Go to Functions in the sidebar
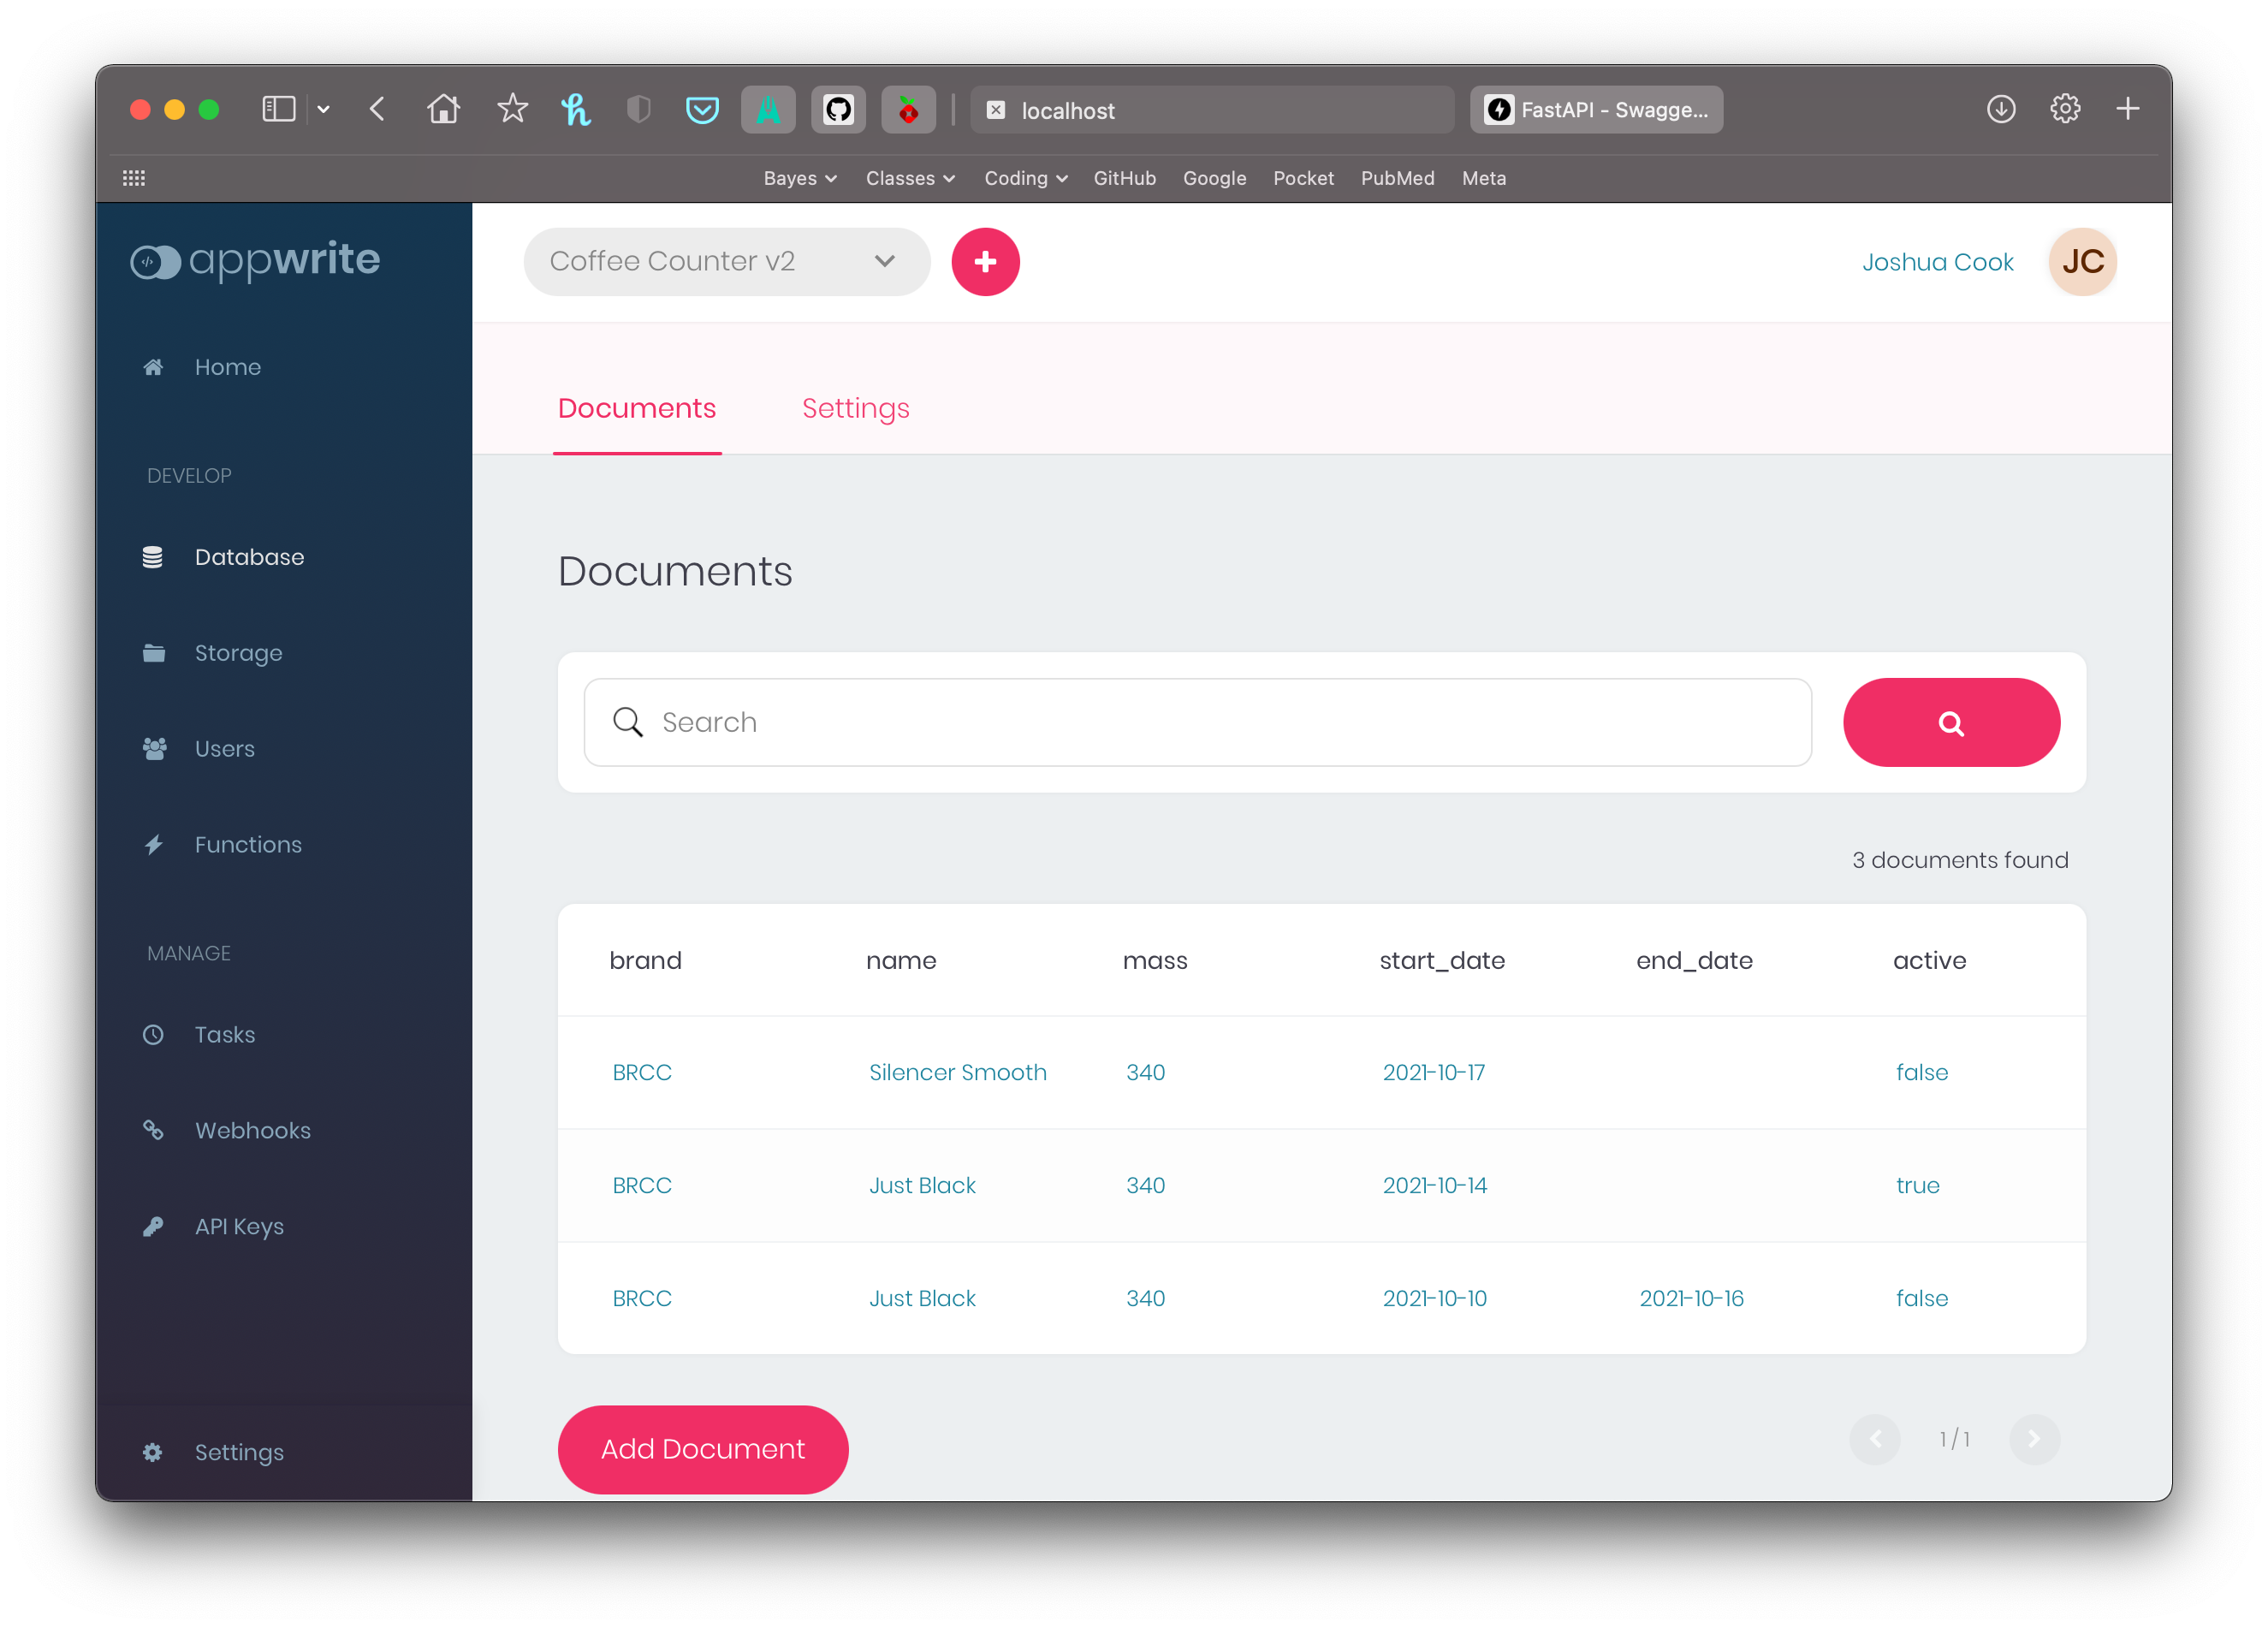Screen dimensions: 2268x1628 click(x=247, y=845)
